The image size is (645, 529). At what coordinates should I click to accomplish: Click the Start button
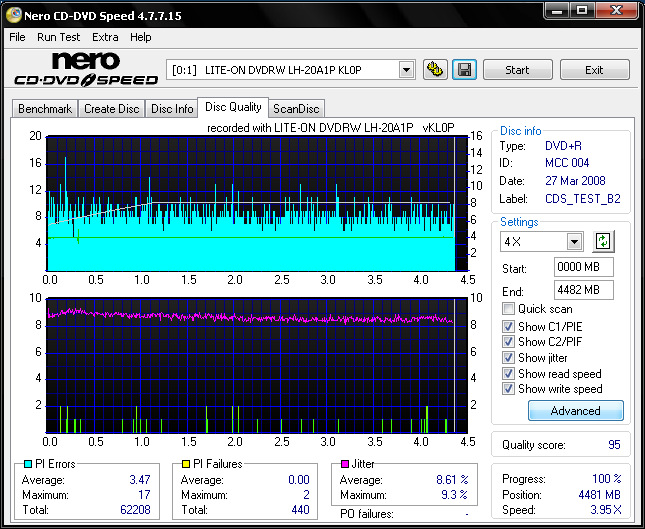[517, 70]
